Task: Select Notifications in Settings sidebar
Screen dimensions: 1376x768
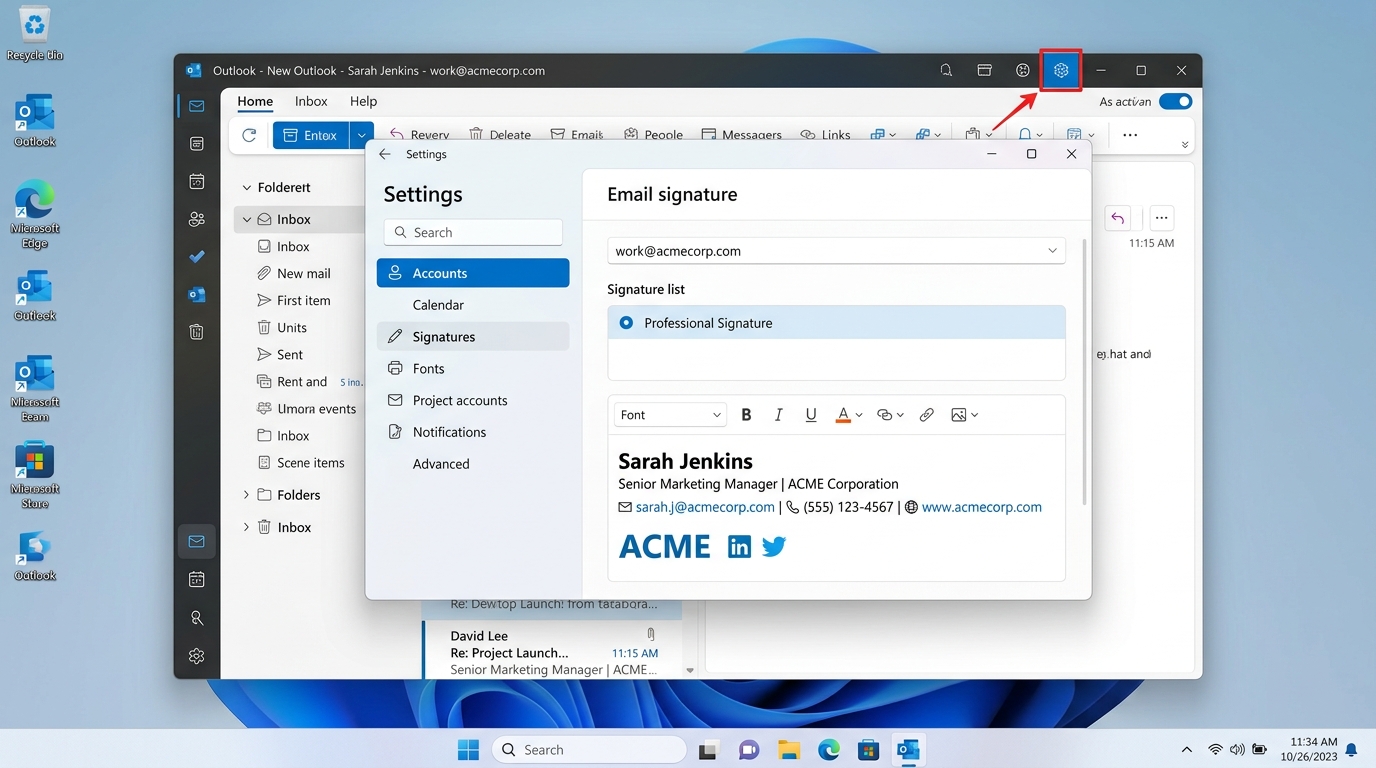Action: point(473,432)
